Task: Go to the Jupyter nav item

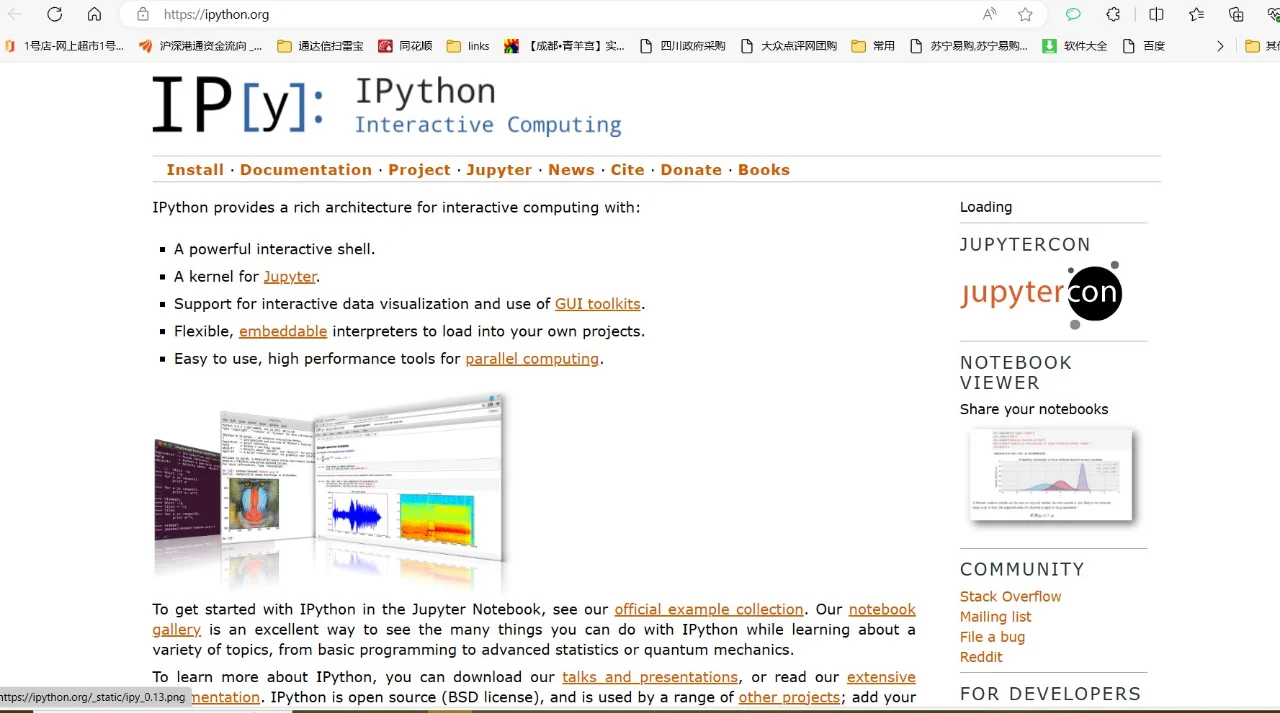Action: pyautogui.click(x=499, y=170)
